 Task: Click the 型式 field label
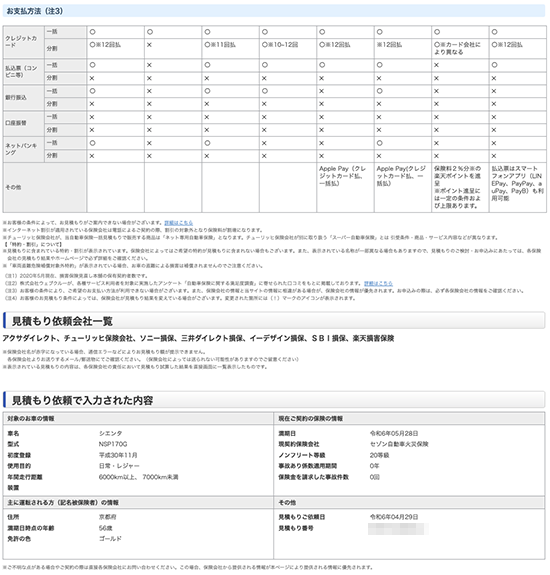[x=13, y=444]
